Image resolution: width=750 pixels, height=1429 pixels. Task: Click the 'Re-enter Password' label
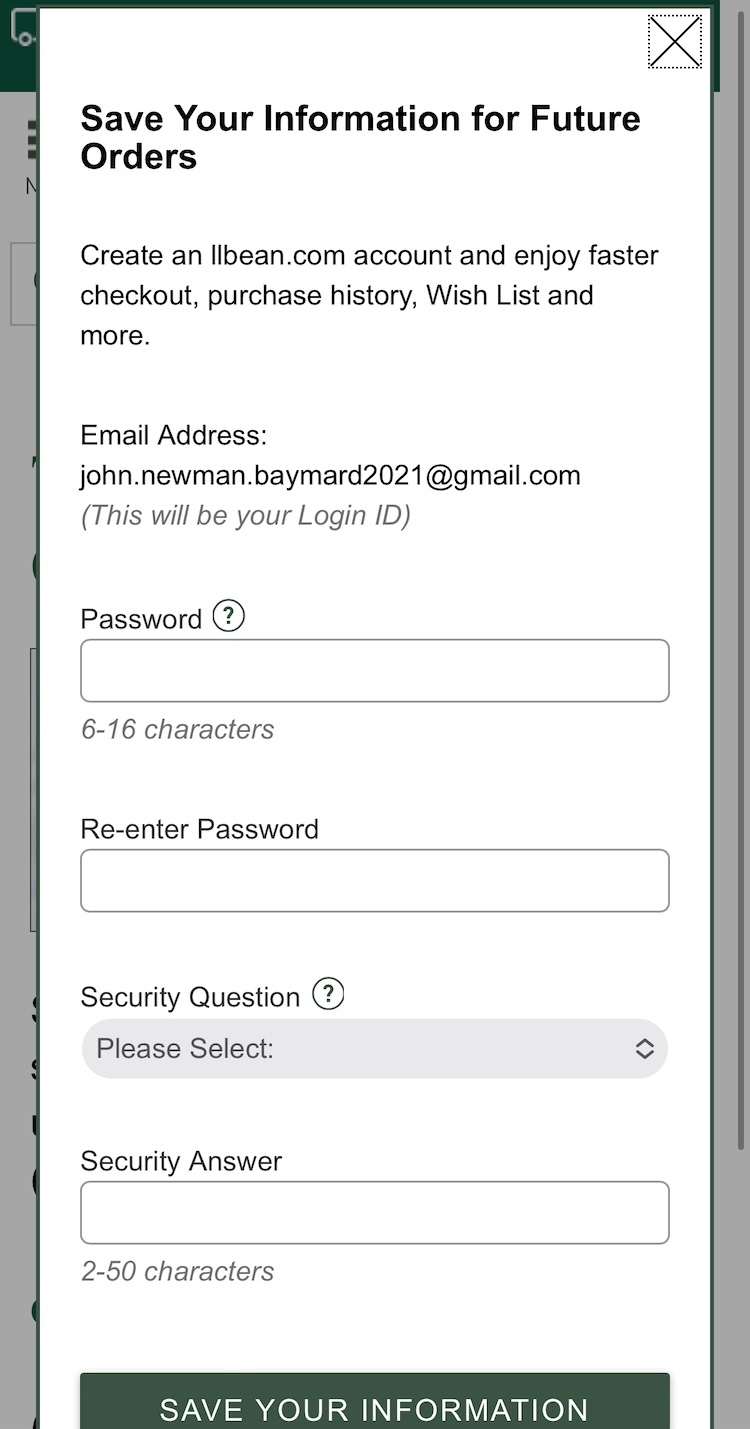[x=199, y=829]
